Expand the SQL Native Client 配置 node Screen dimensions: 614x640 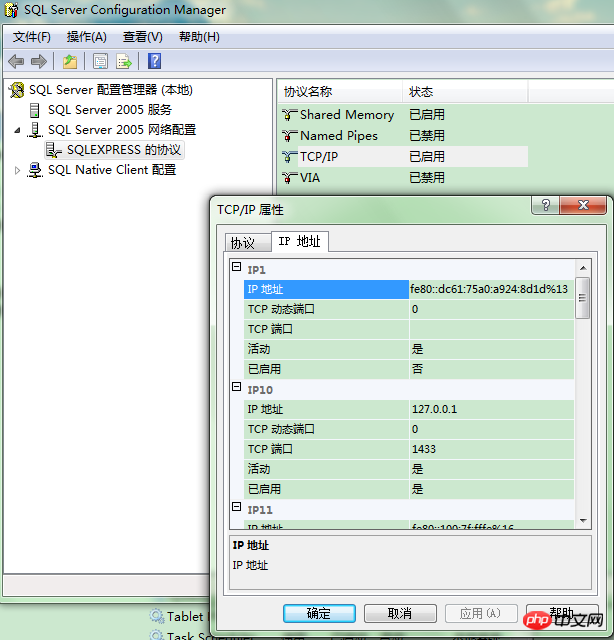coord(17,170)
